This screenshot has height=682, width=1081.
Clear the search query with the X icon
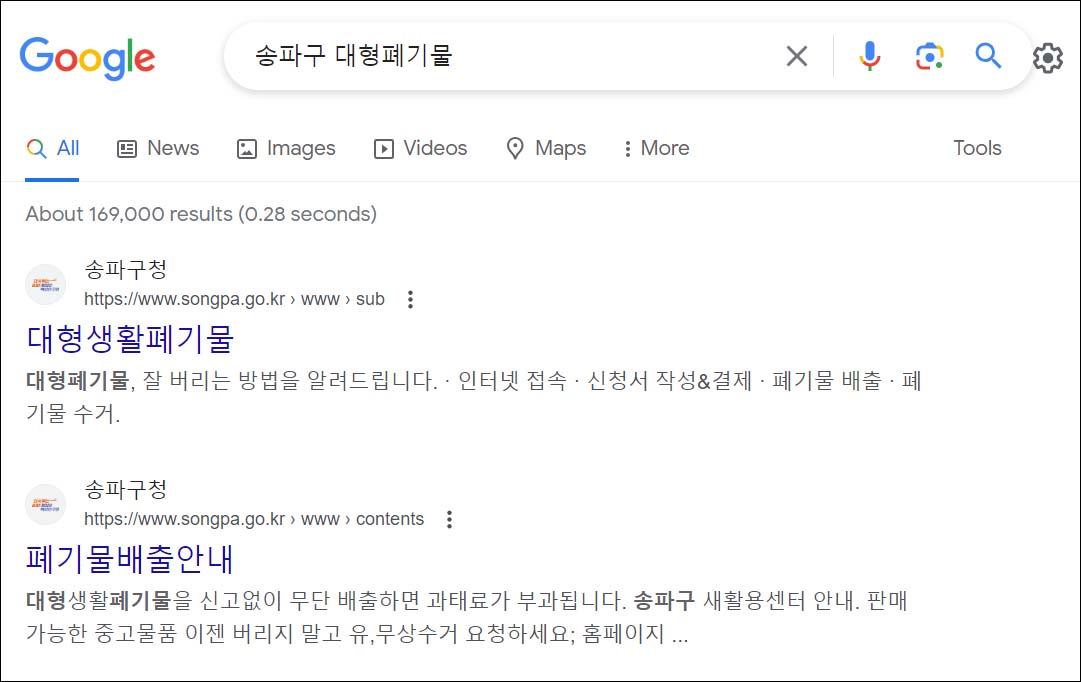pyautogui.click(x=796, y=57)
